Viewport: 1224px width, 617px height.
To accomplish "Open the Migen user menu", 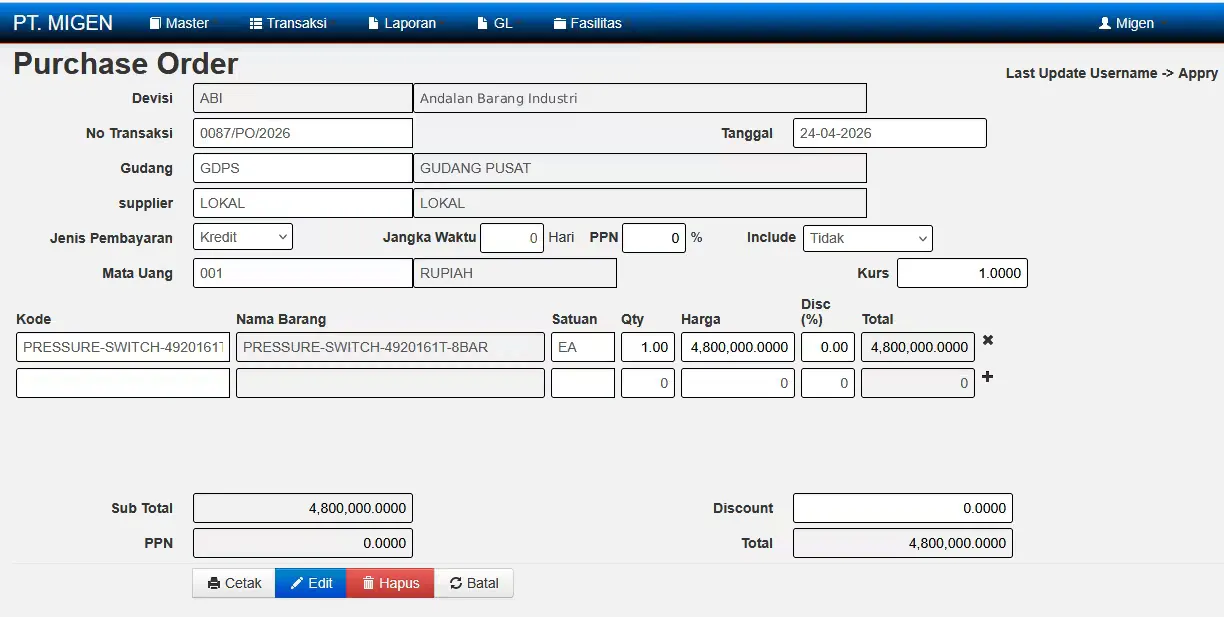I will click(x=1127, y=23).
